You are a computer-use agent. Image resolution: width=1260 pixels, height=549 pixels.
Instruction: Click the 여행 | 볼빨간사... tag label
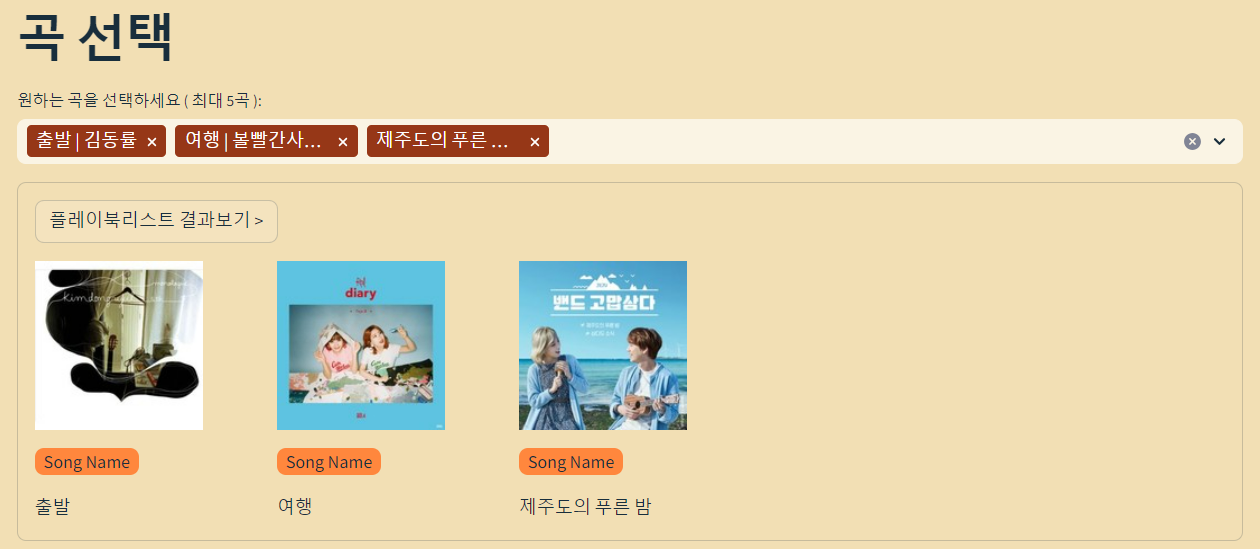(254, 141)
